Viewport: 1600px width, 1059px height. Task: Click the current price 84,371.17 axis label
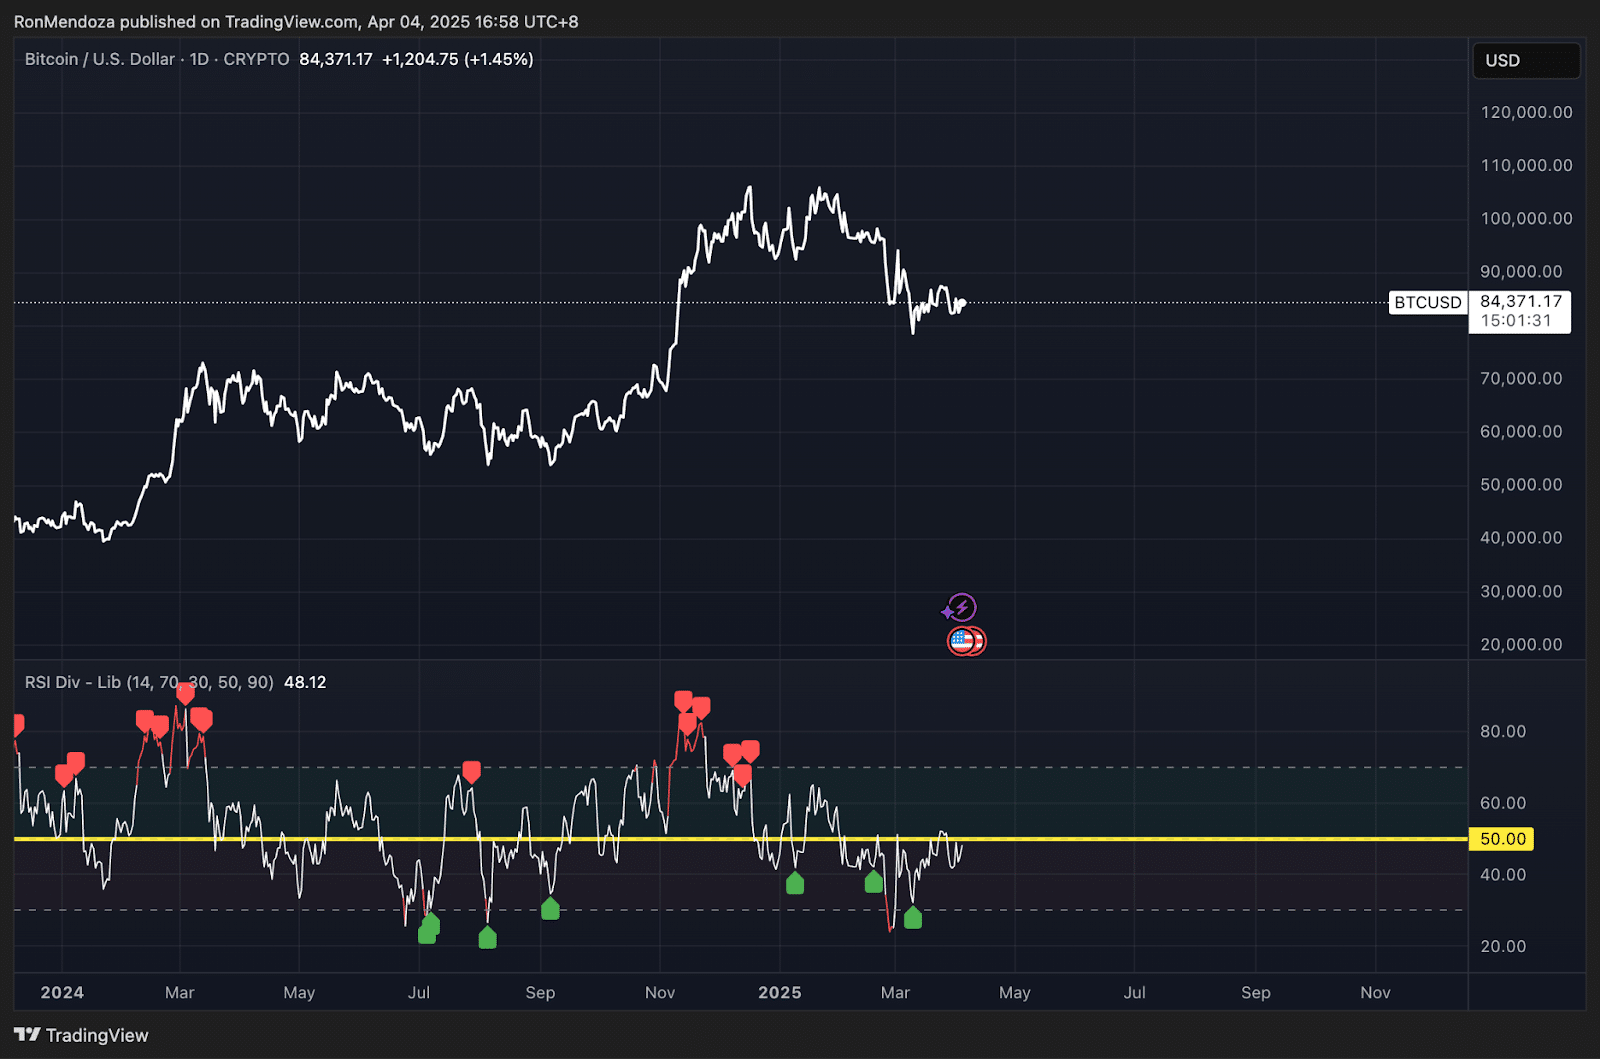(x=1520, y=302)
